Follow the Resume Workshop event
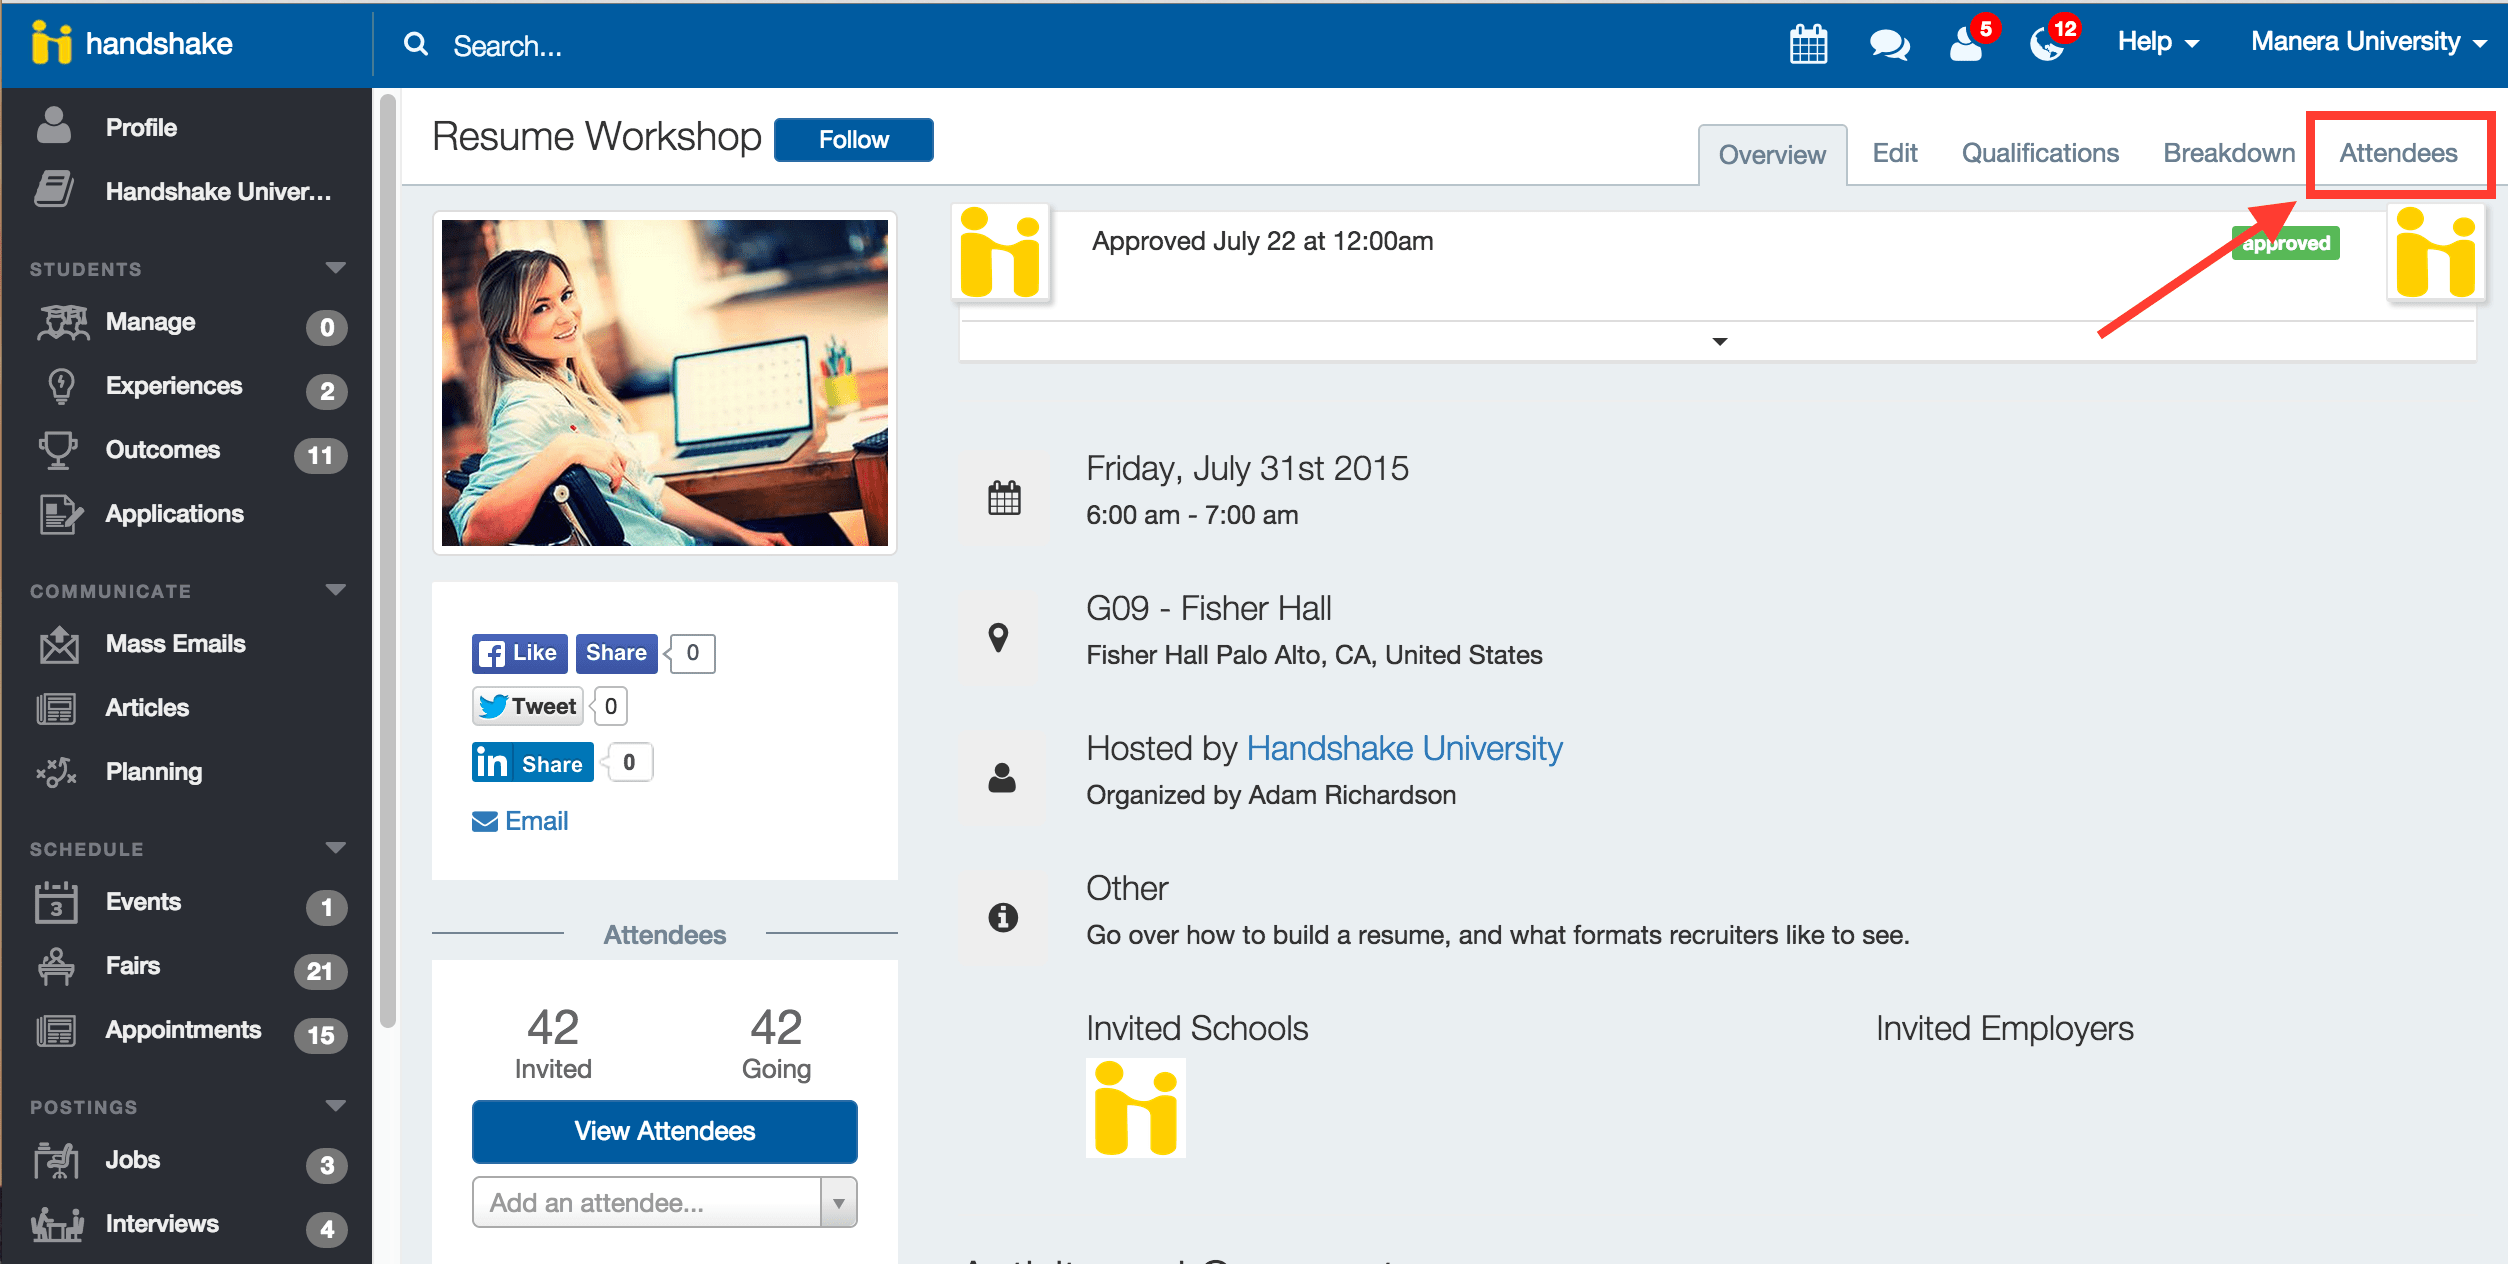Viewport: 2508px width, 1264px height. [x=854, y=139]
